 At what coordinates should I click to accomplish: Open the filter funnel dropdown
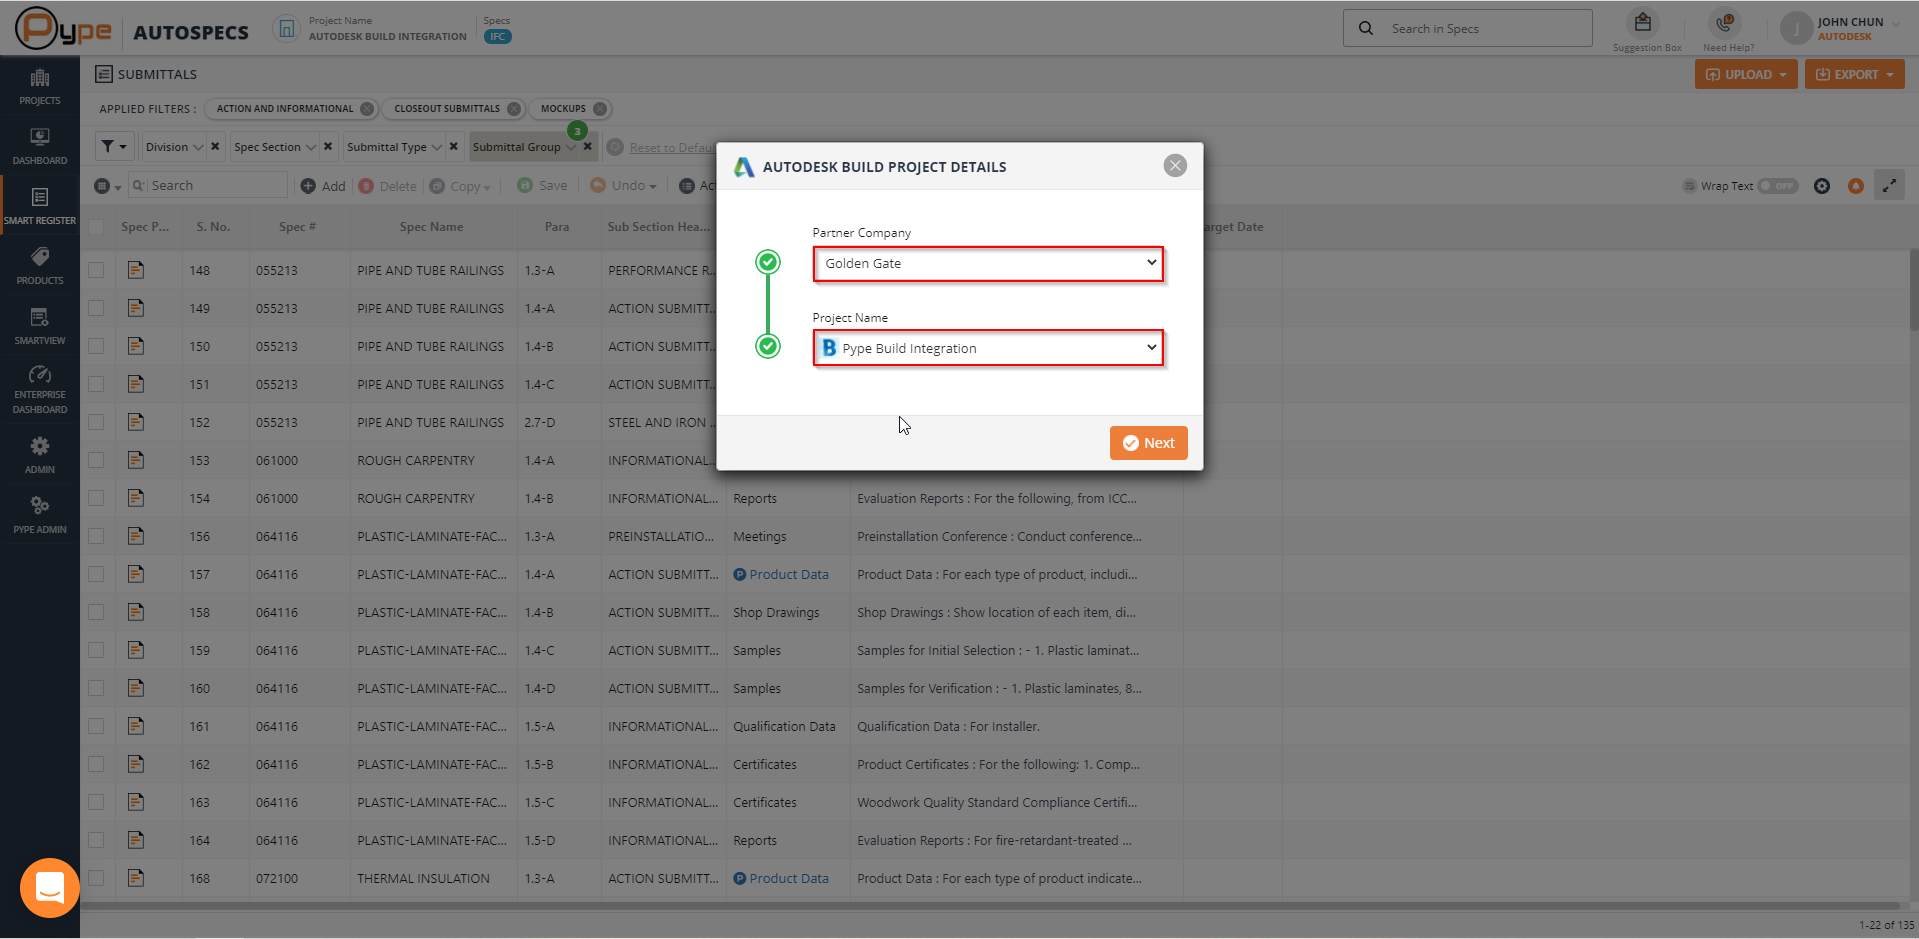[x=114, y=147]
